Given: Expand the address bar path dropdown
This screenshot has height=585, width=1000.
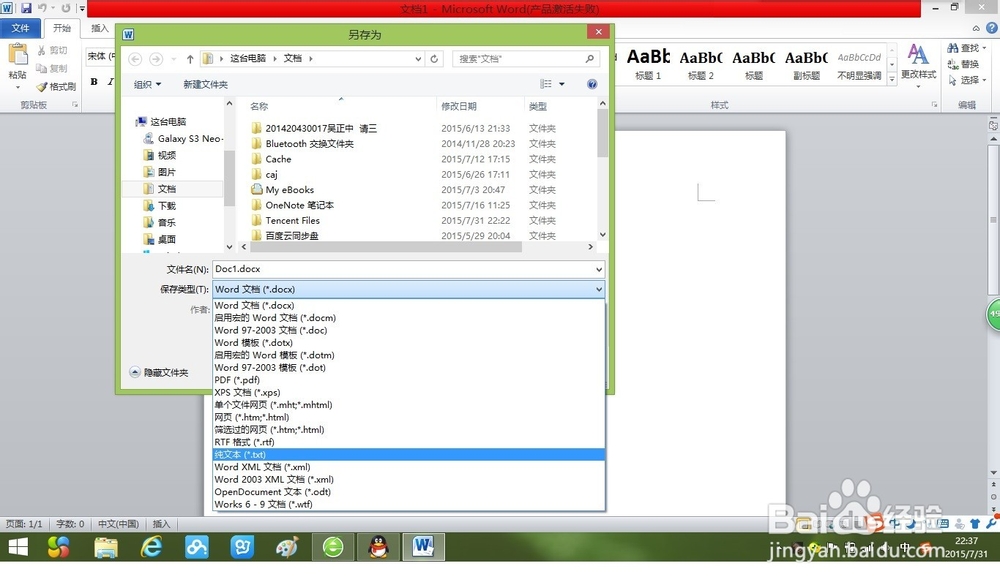Looking at the screenshot, I should 418,59.
